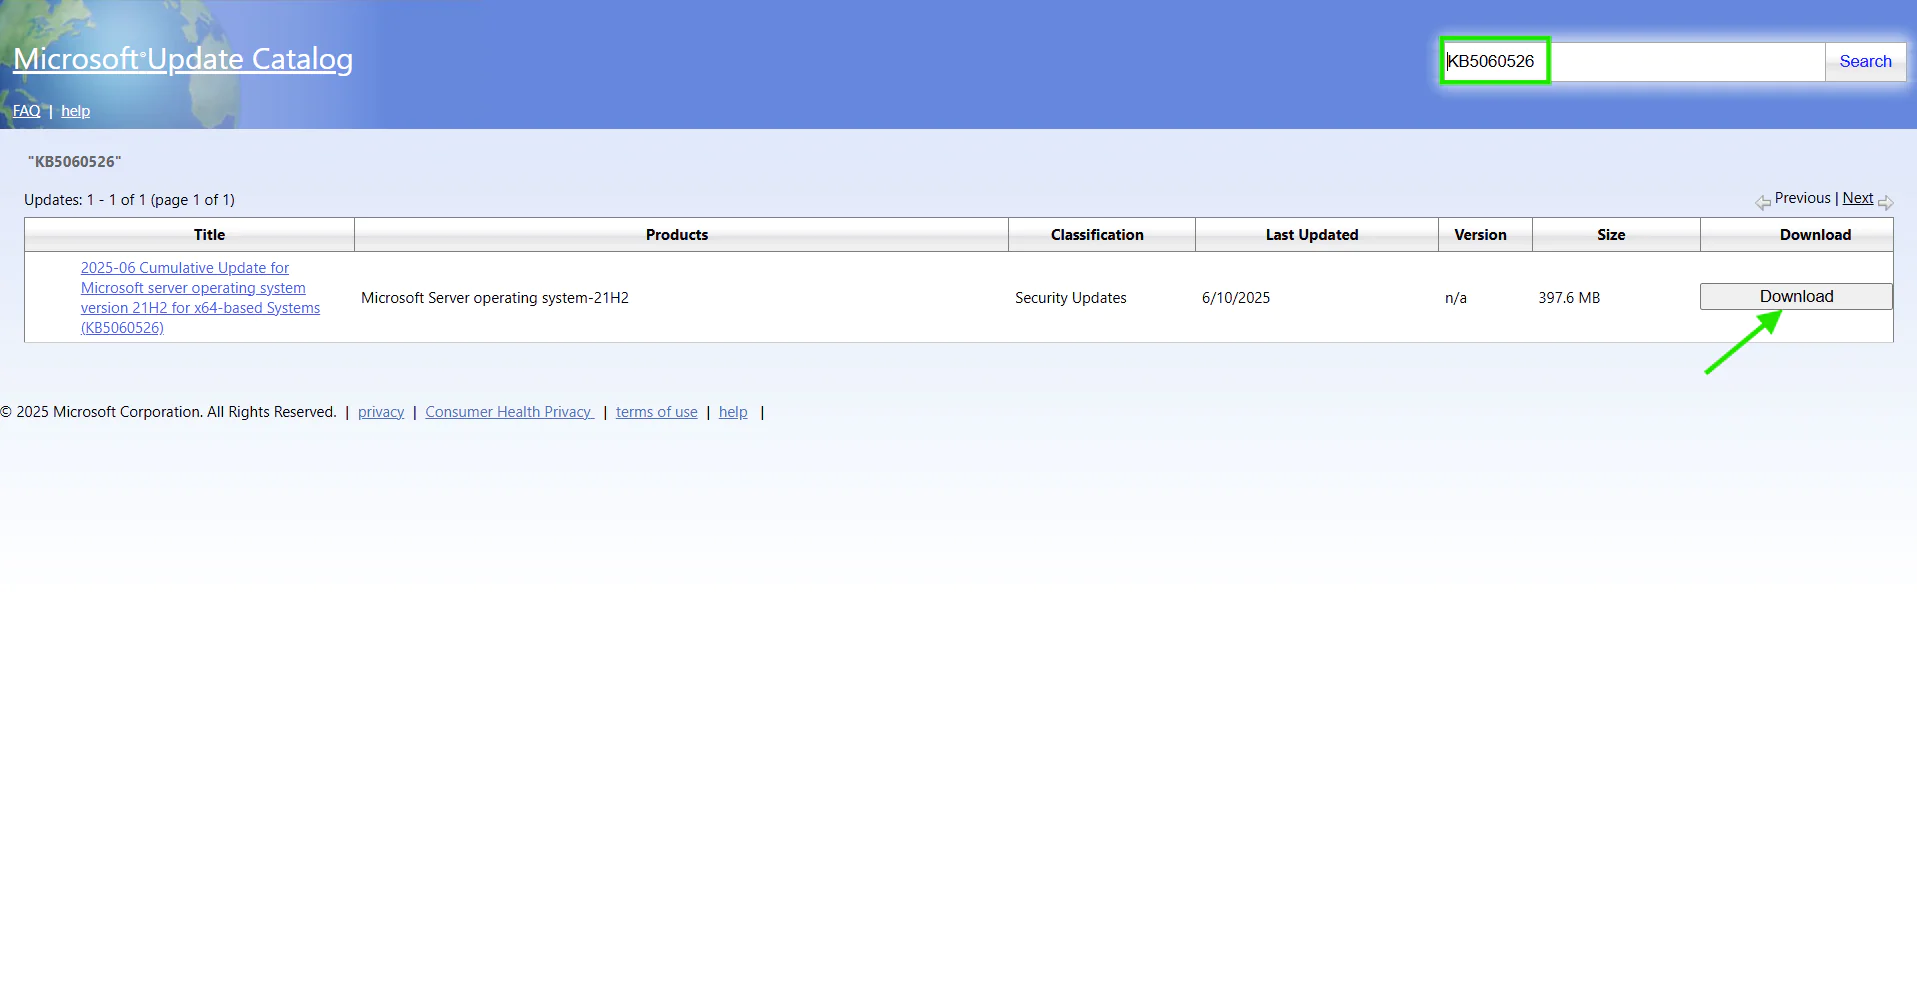
Task: Click the Search button
Action: click(x=1865, y=61)
